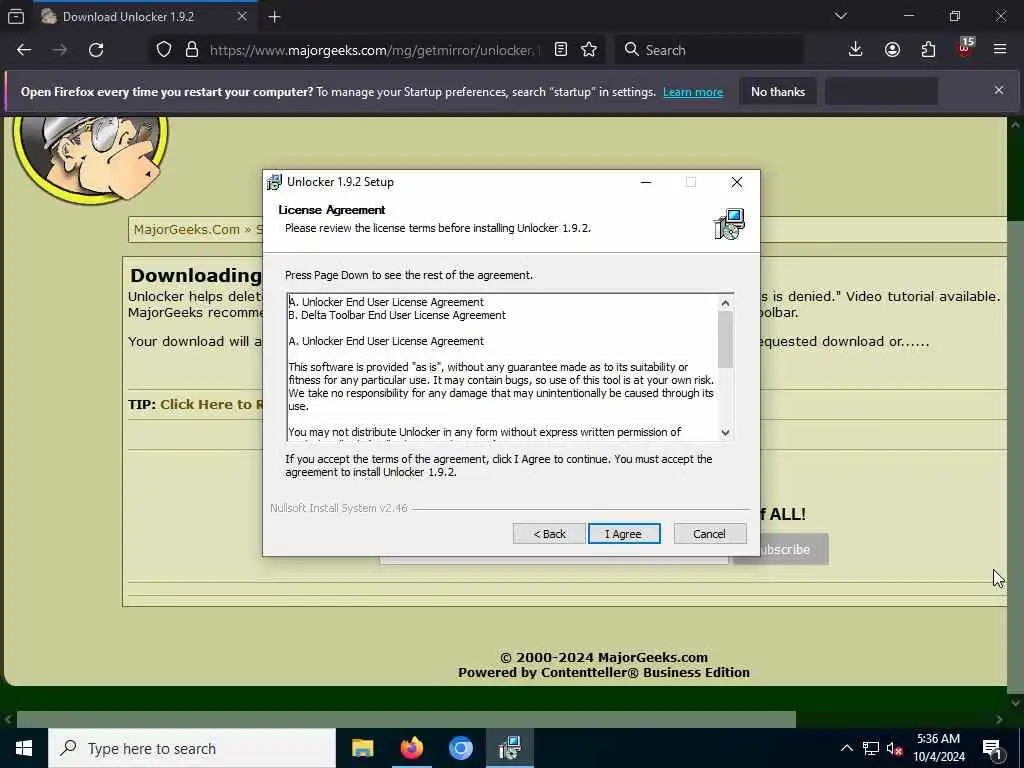
Task: Open the notification center icon
Action: (992, 748)
